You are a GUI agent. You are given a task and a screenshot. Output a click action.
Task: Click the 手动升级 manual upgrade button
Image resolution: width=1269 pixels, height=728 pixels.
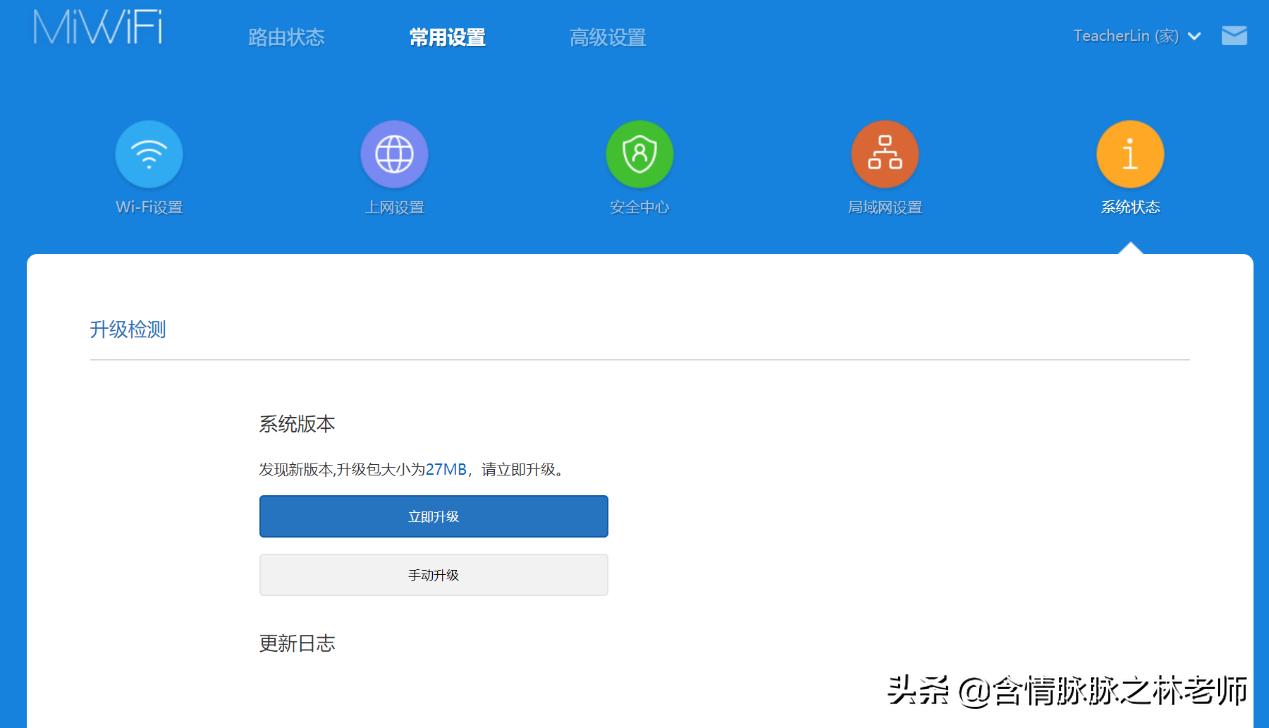pyautogui.click(x=433, y=574)
